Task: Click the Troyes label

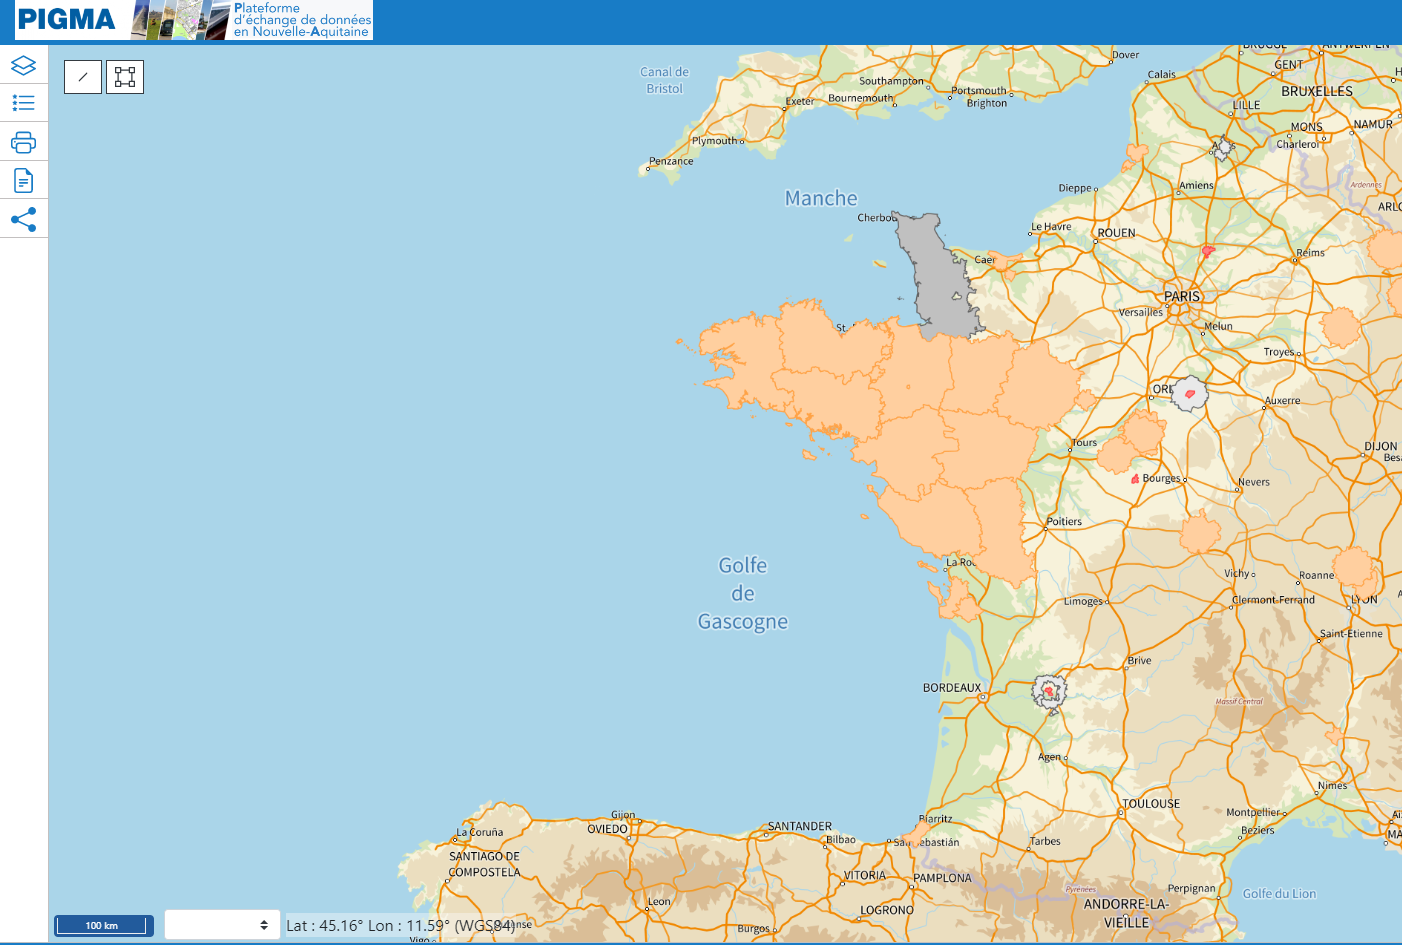Action: pos(1279,352)
